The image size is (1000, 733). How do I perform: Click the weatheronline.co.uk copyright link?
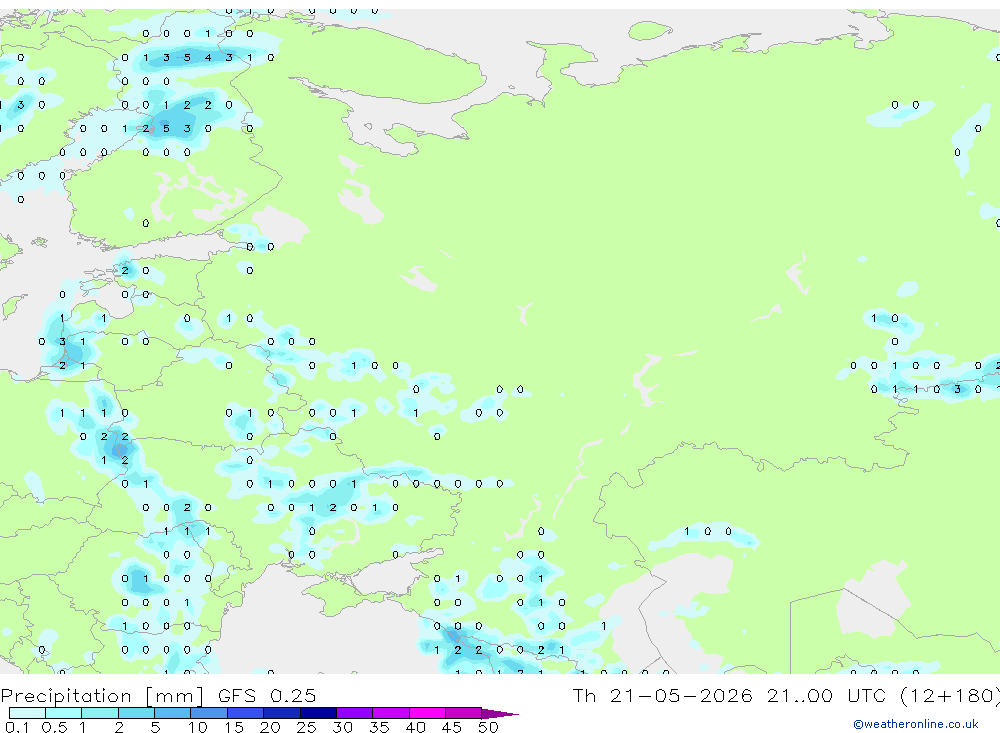click(916, 724)
